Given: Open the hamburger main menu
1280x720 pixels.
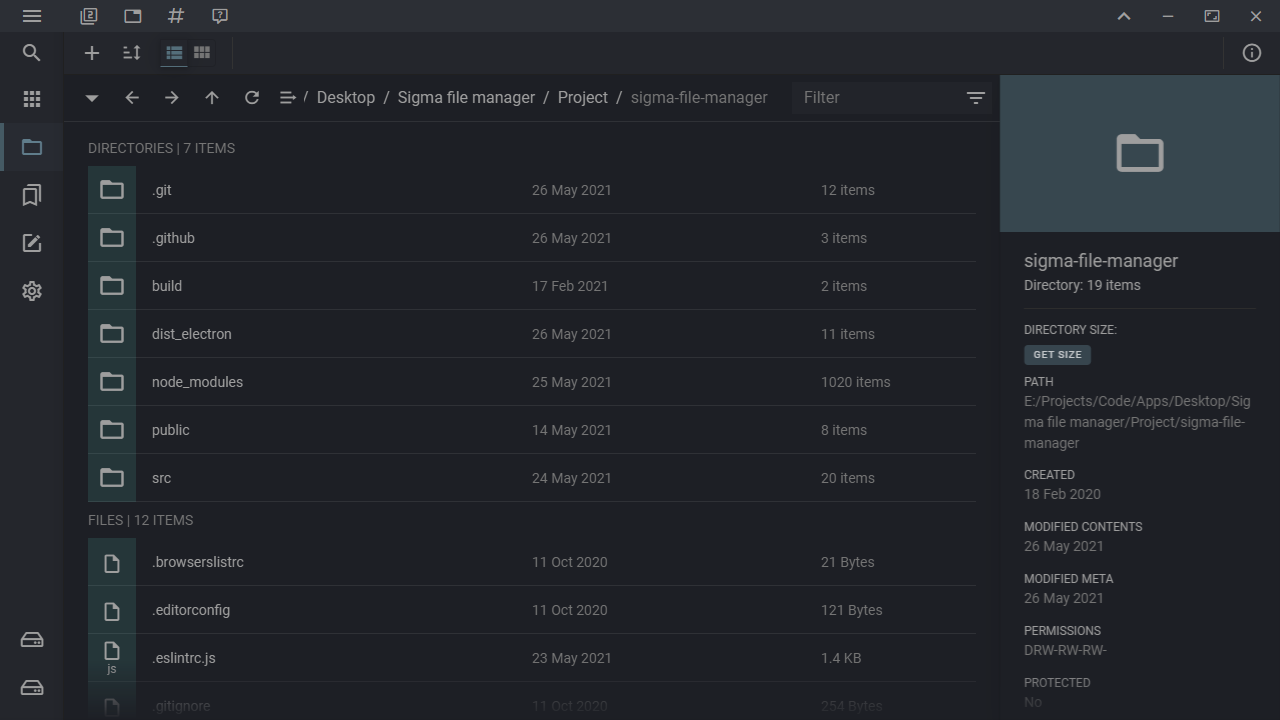Looking at the screenshot, I should coord(32,16).
